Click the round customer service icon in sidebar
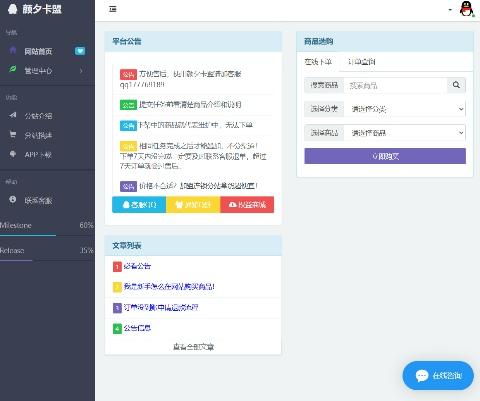Viewport: 480px width, 401px height. coord(13,199)
